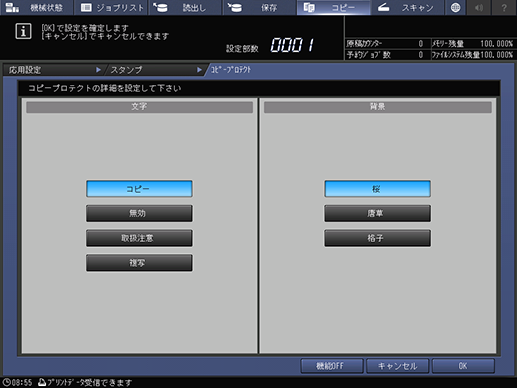The width and height of the screenshot is (517, 388).
Task: Click the arrow after 応用設定
Action: coord(98,70)
